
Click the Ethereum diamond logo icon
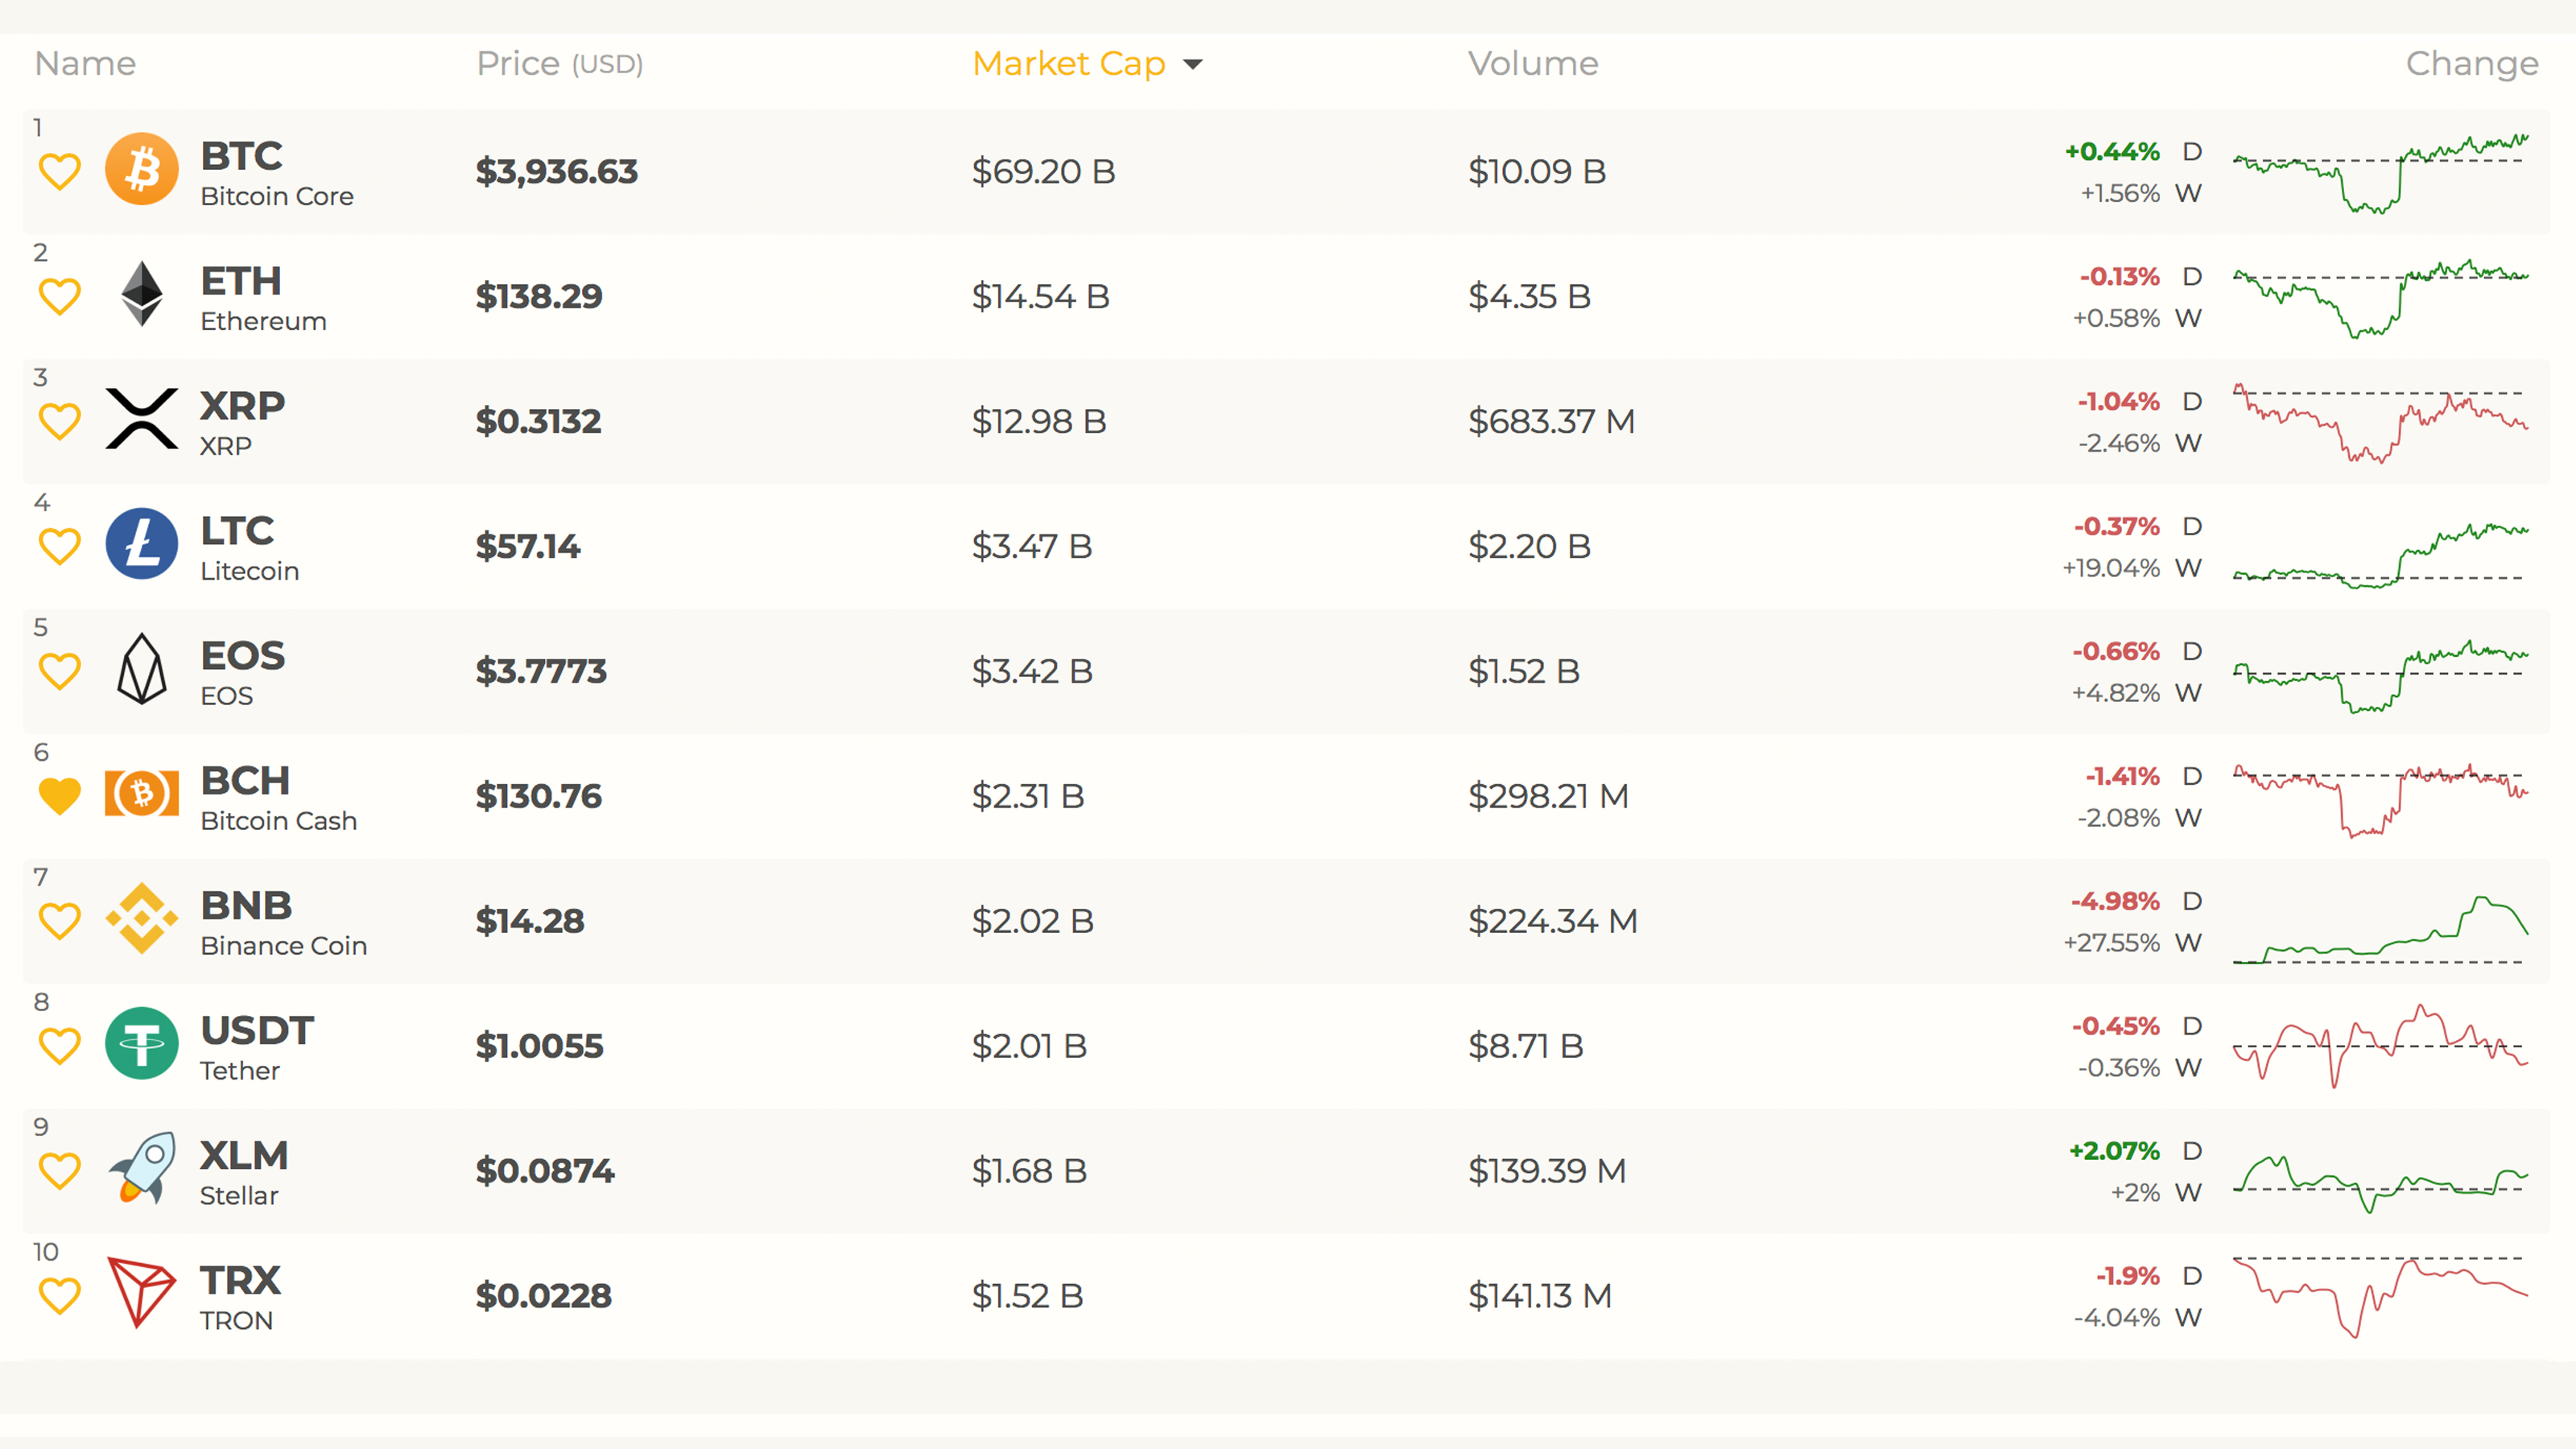coord(141,294)
